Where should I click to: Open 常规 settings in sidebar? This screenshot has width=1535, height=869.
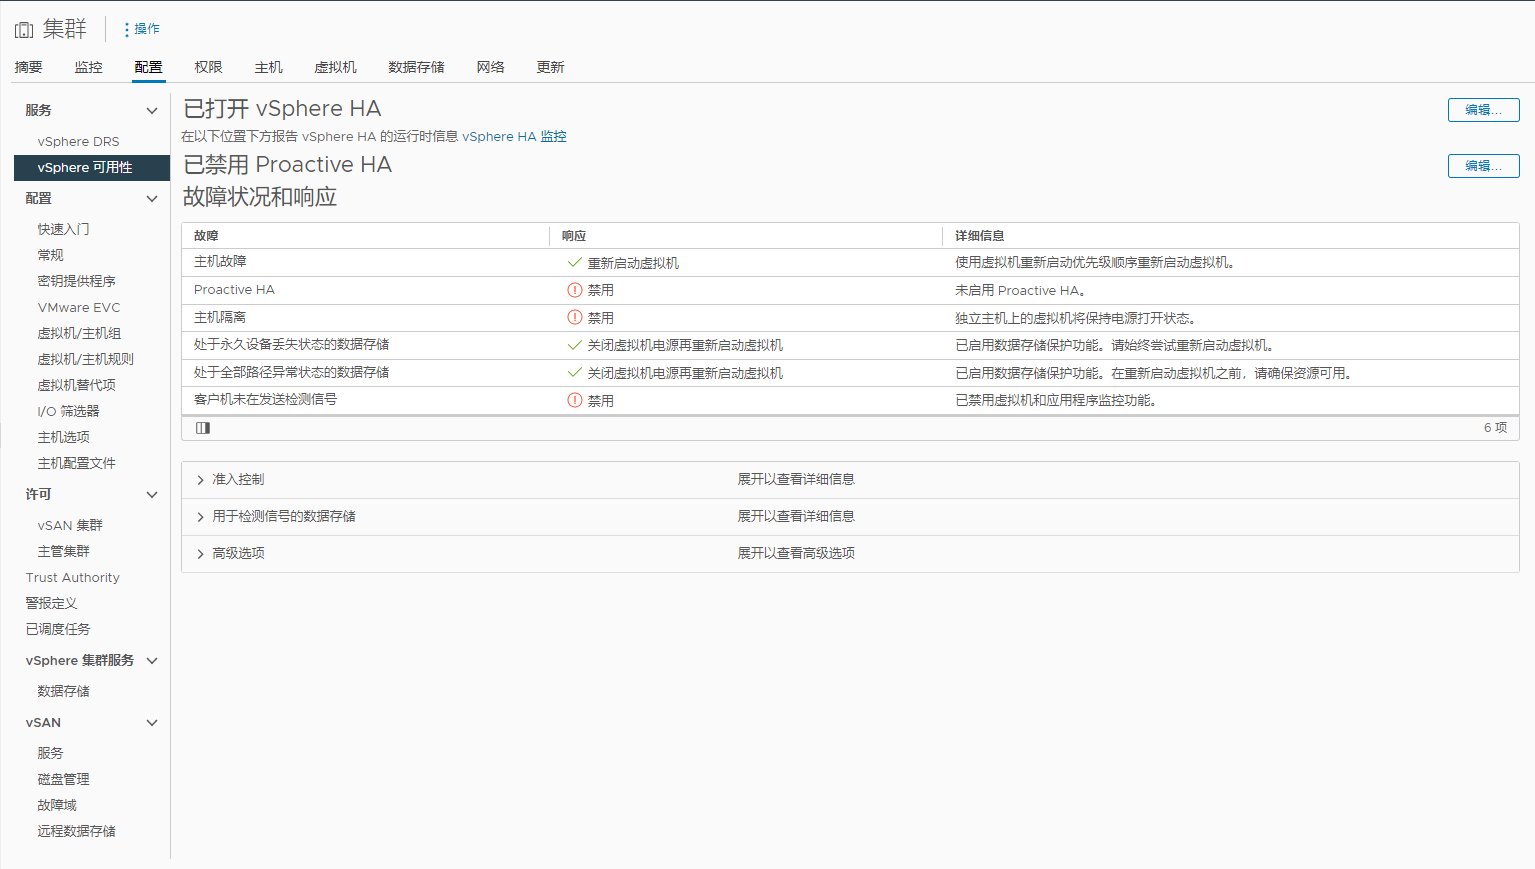pos(50,255)
